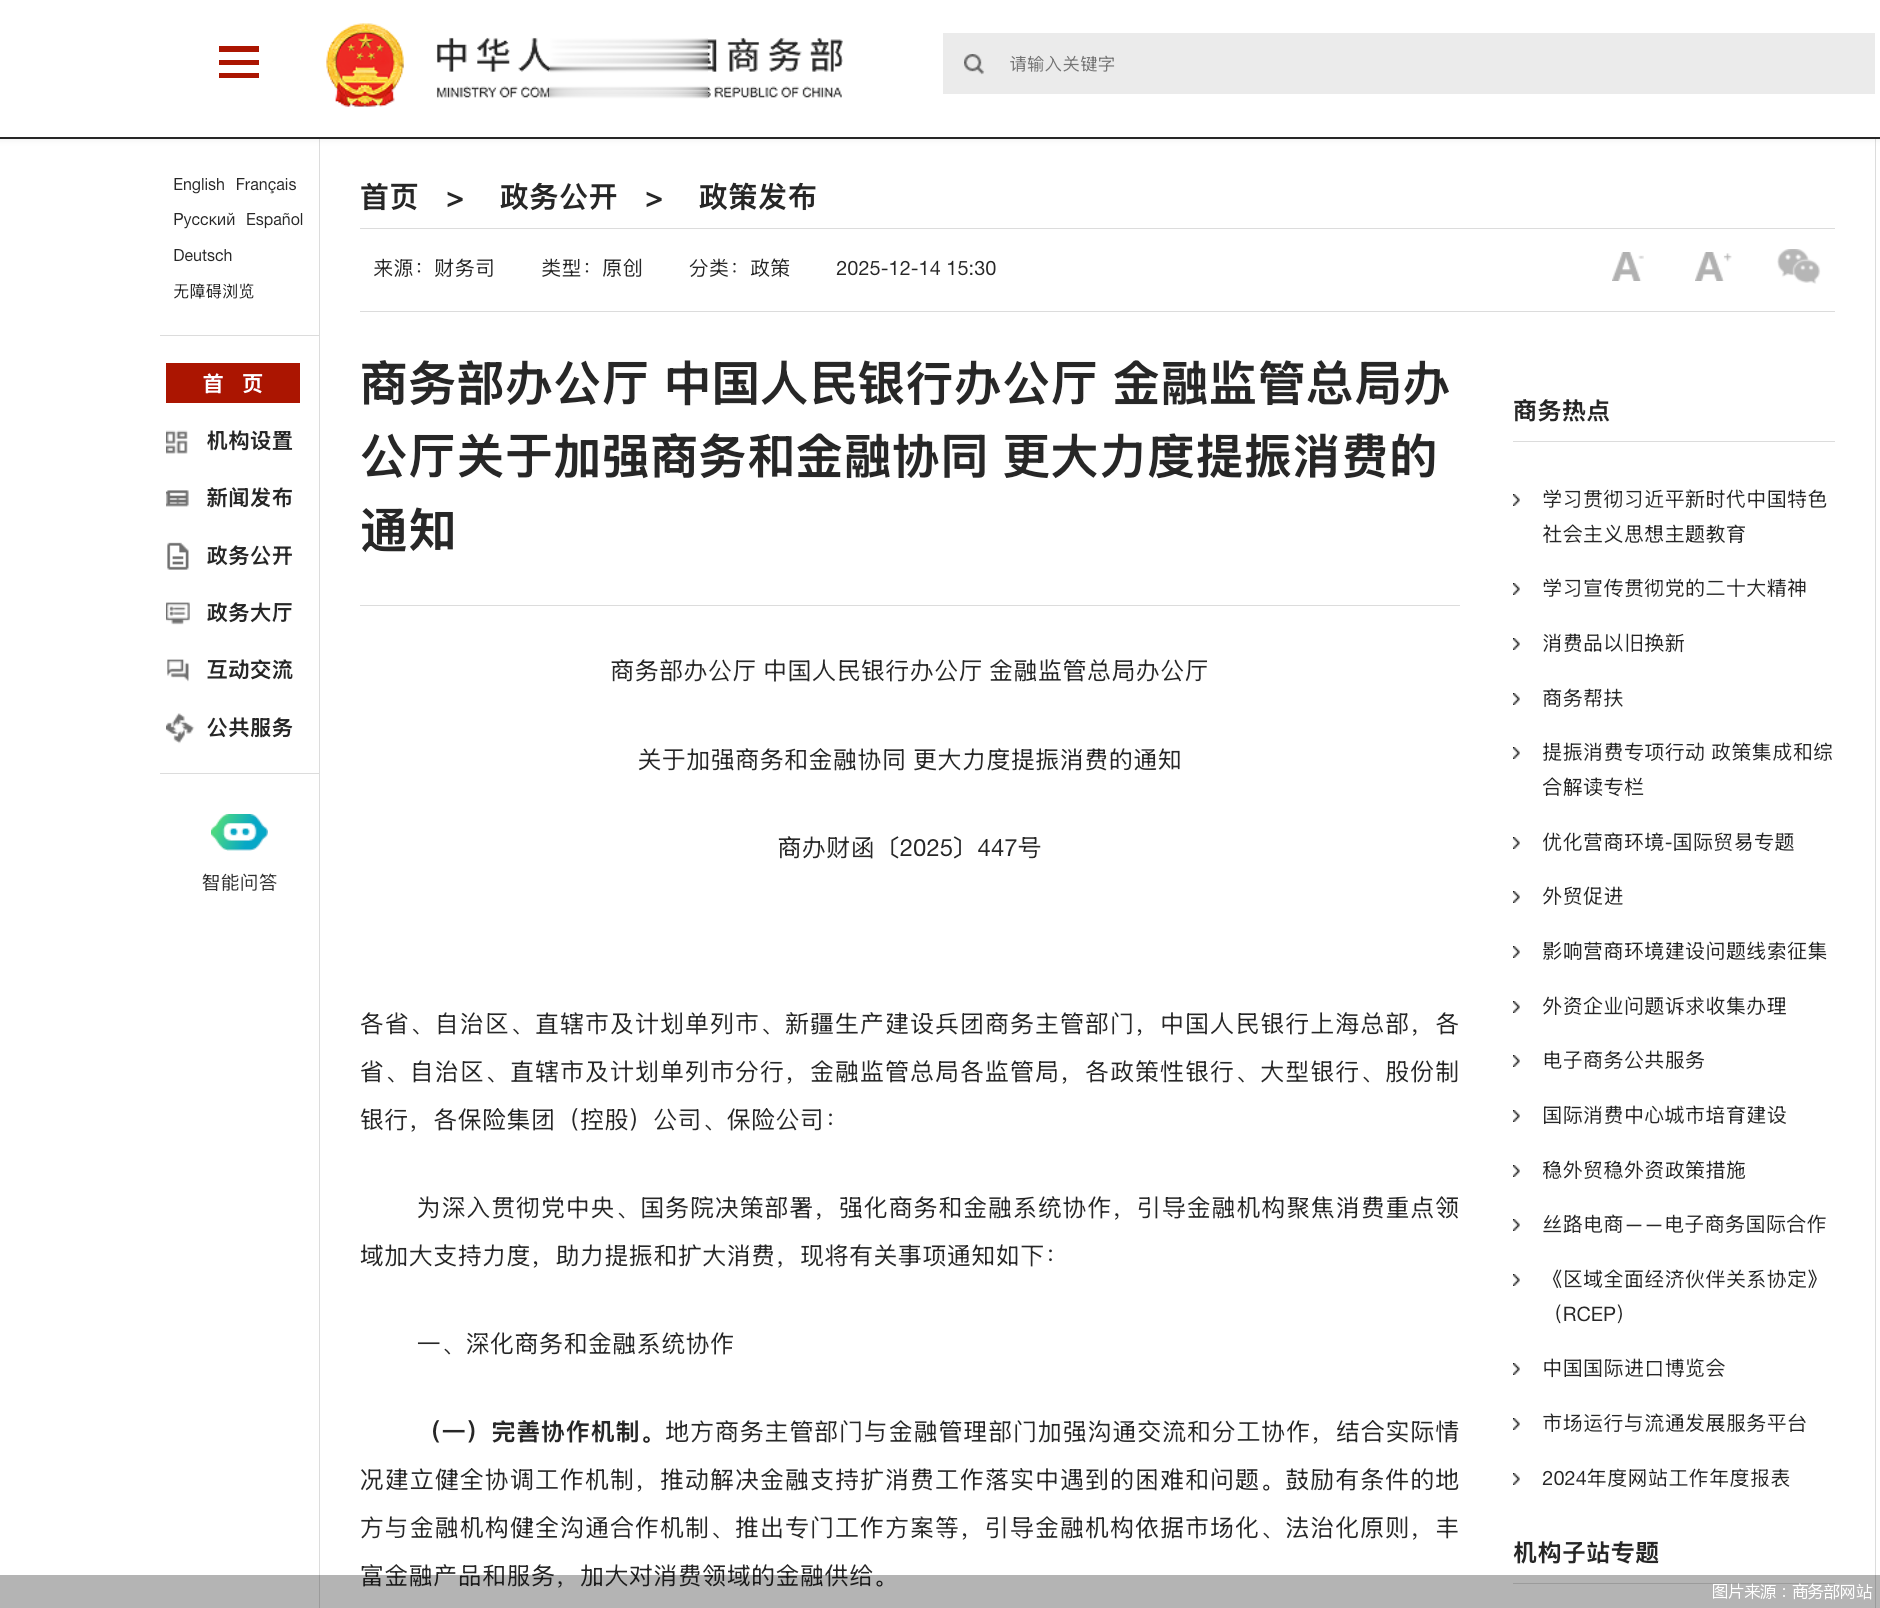1880x1608 pixels.
Task: Open 无障碍浏览 accessibility mode
Action: (x=213, y=291)
